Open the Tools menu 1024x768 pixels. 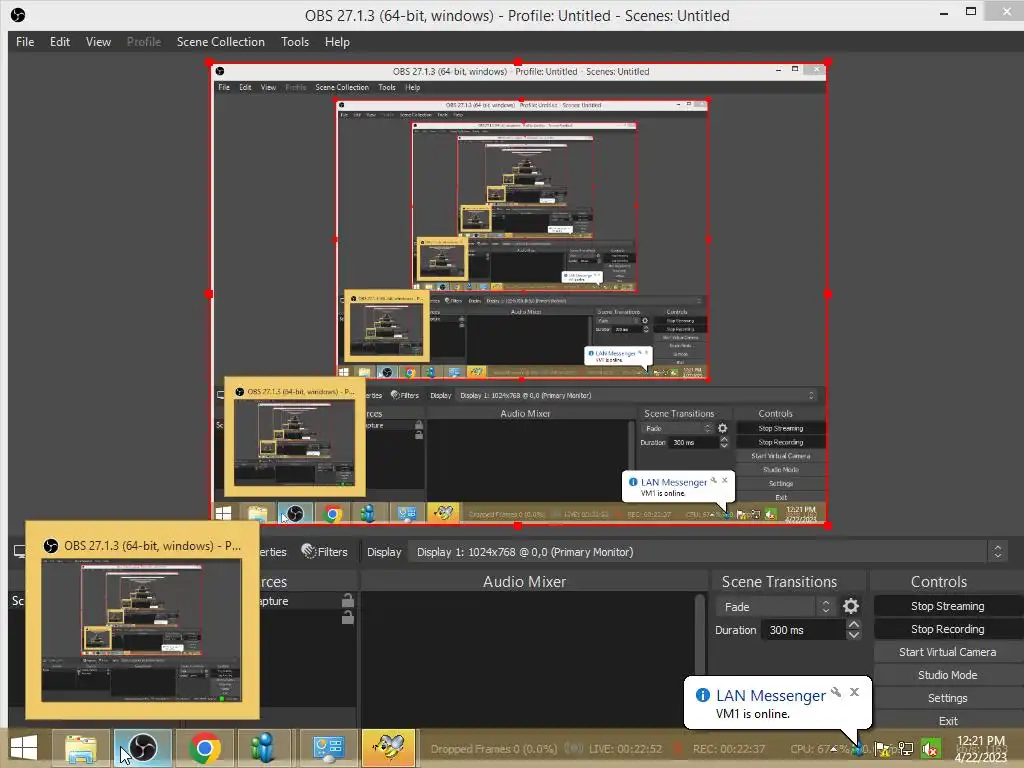[x=295, y=42]
